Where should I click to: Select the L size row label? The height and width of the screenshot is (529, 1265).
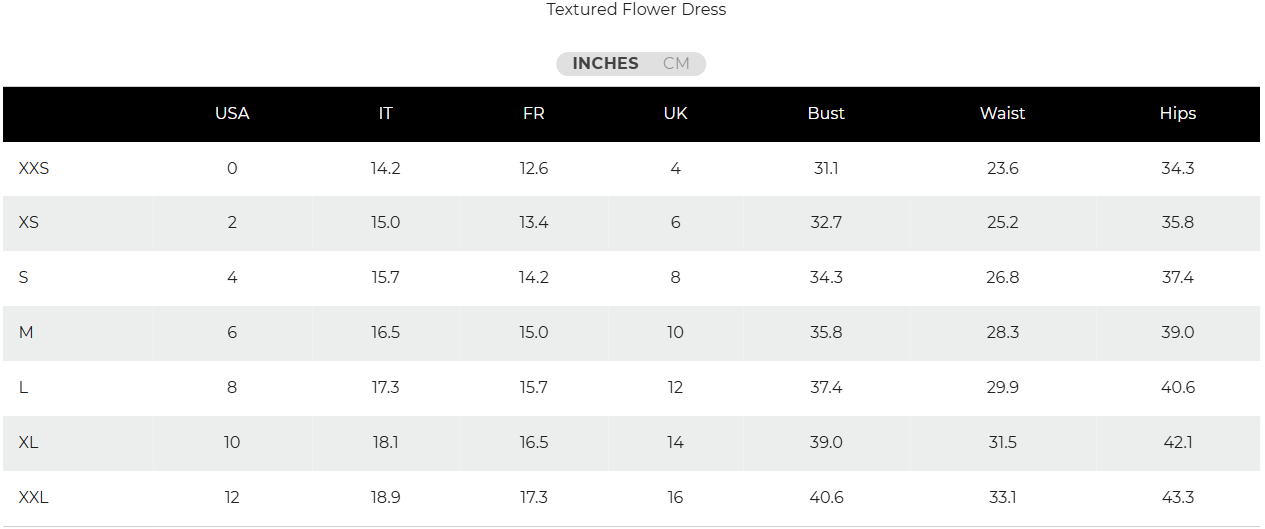click(24, 388)
